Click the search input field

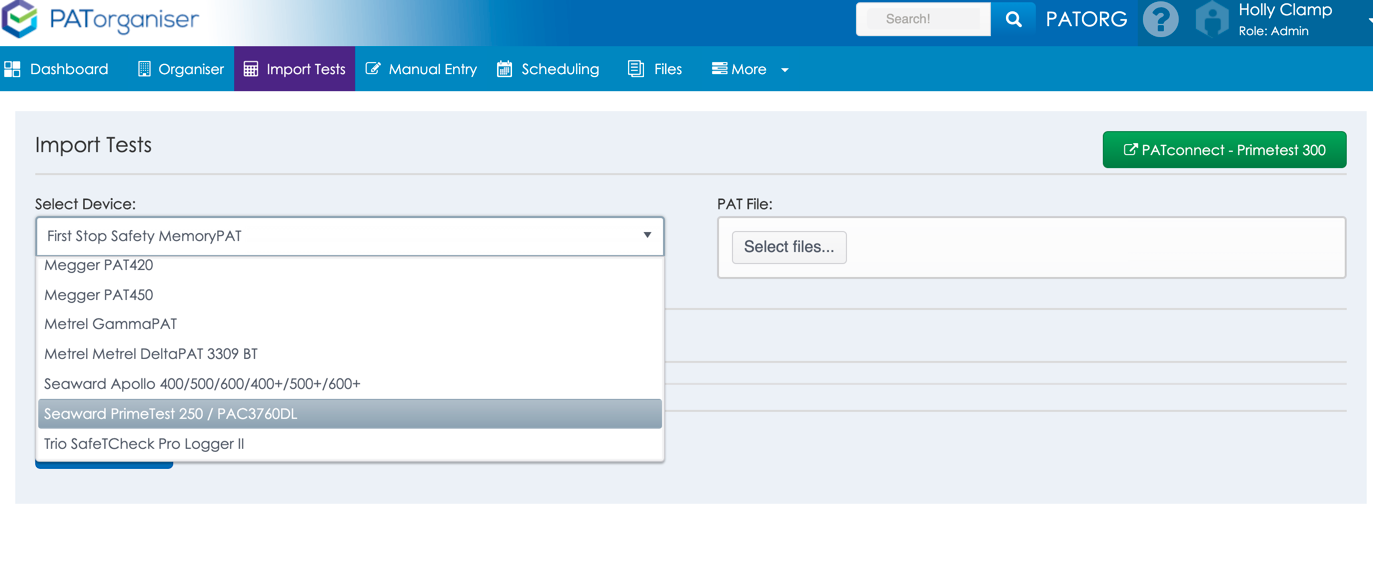pos(923,19)
